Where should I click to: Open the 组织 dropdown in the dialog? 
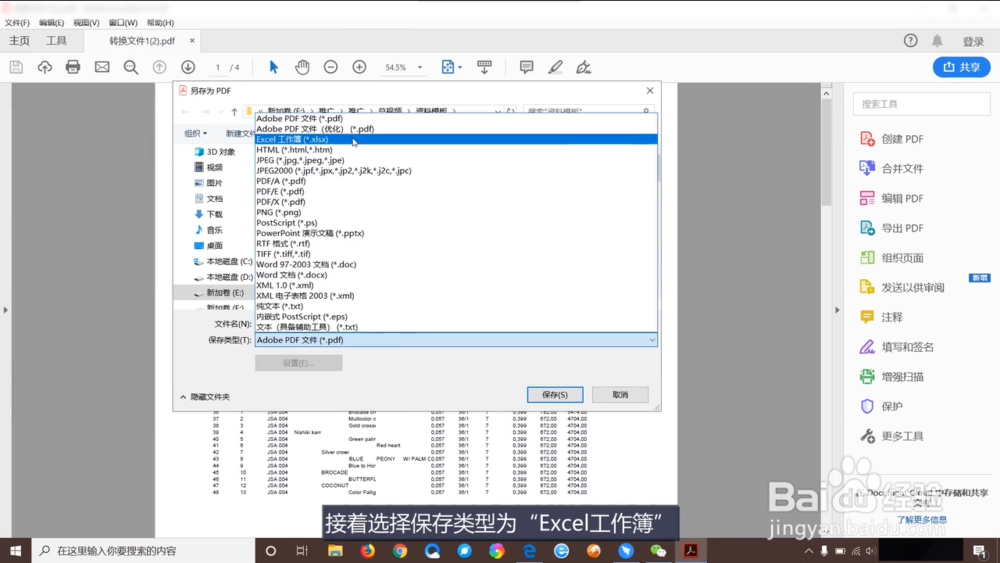[x=195, y=133]
